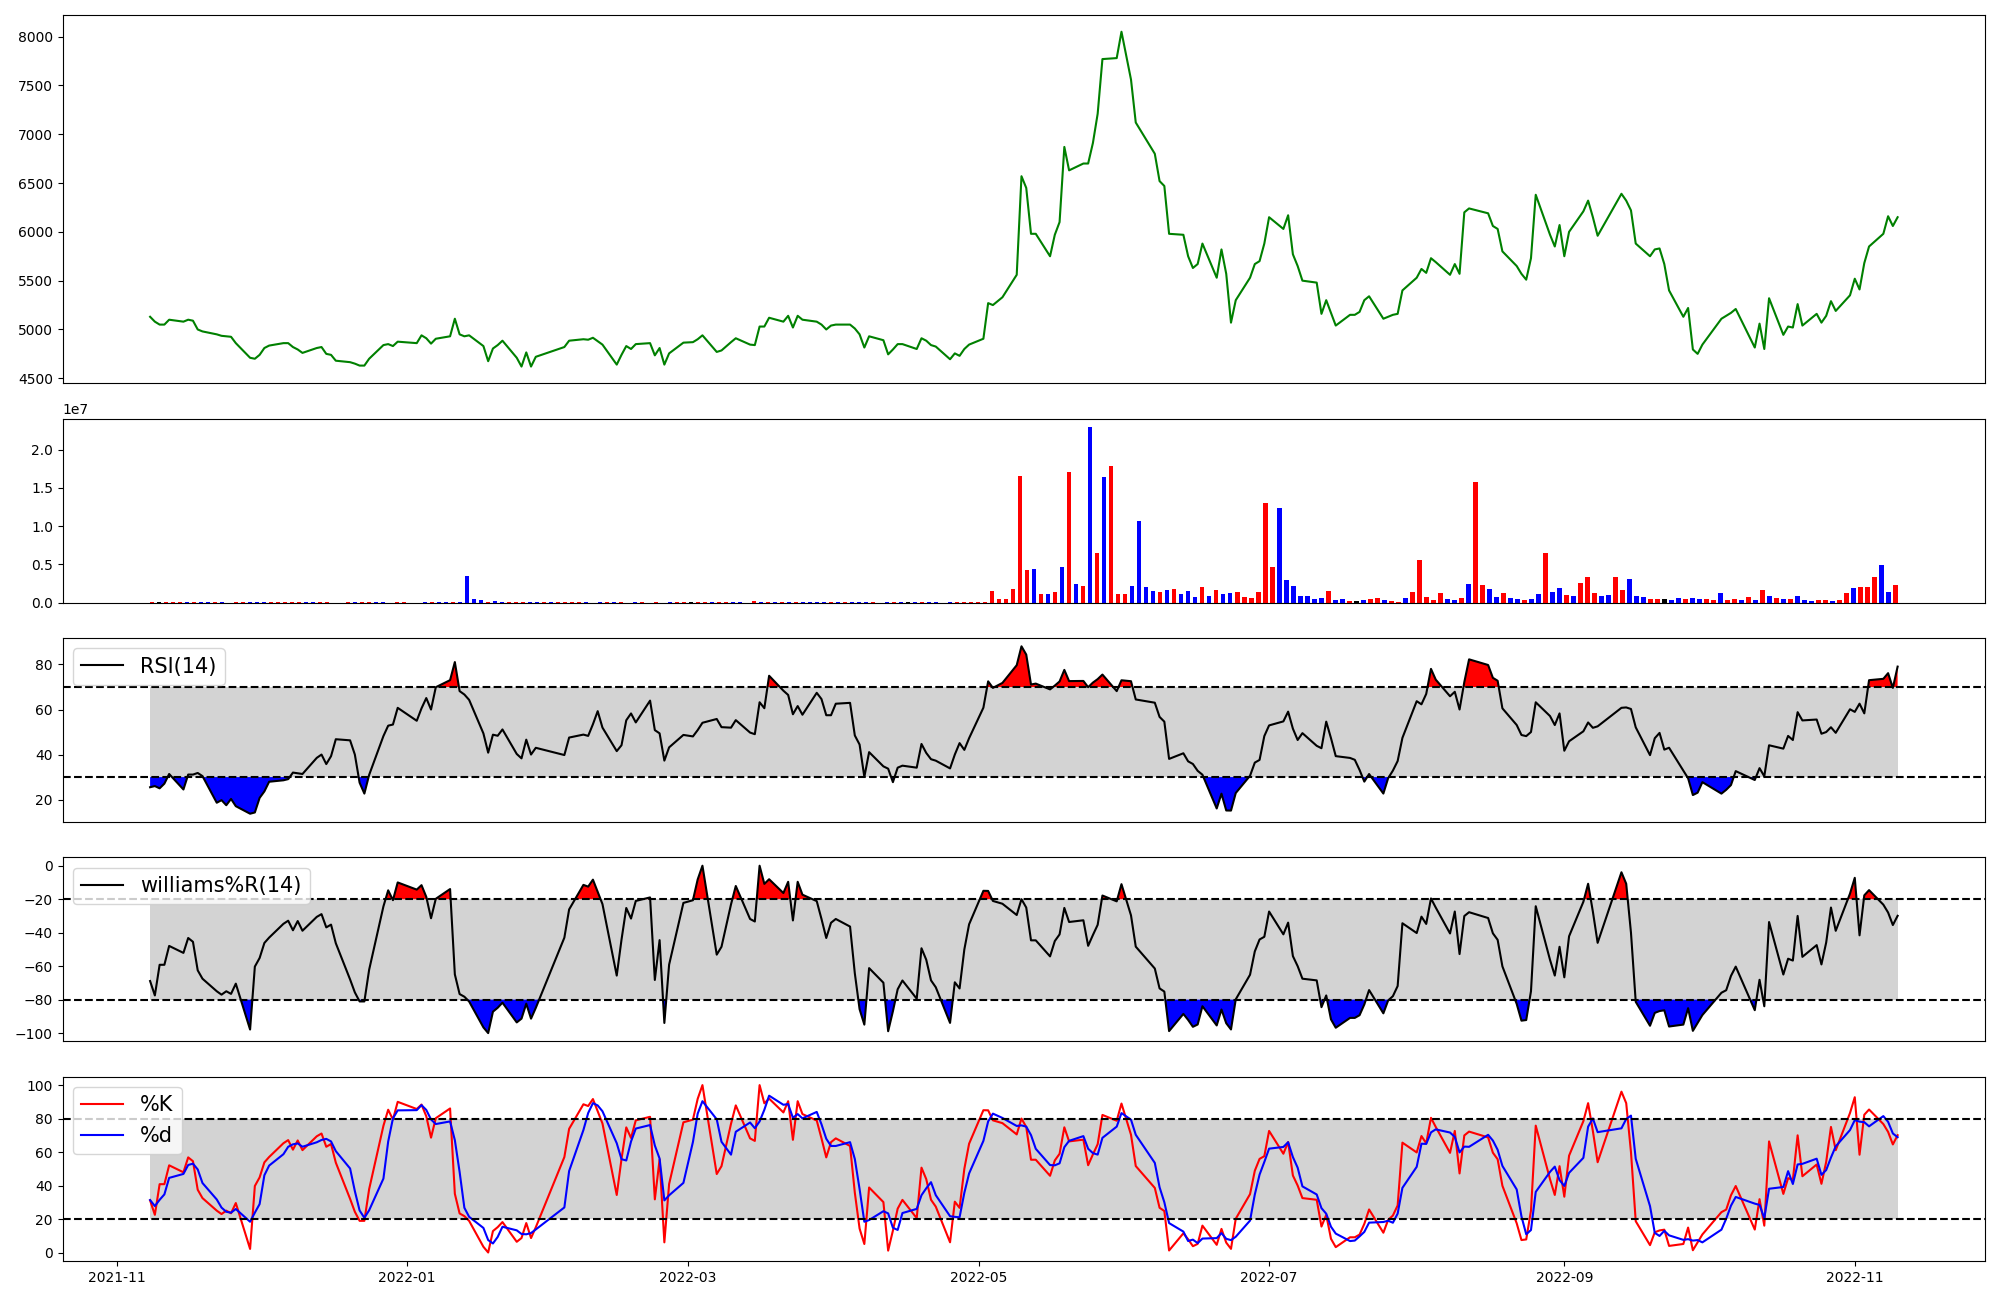Click the 100 tick on the stochastic axis
Viewport: 2000px width, 1300px height.
(41, 1086)
